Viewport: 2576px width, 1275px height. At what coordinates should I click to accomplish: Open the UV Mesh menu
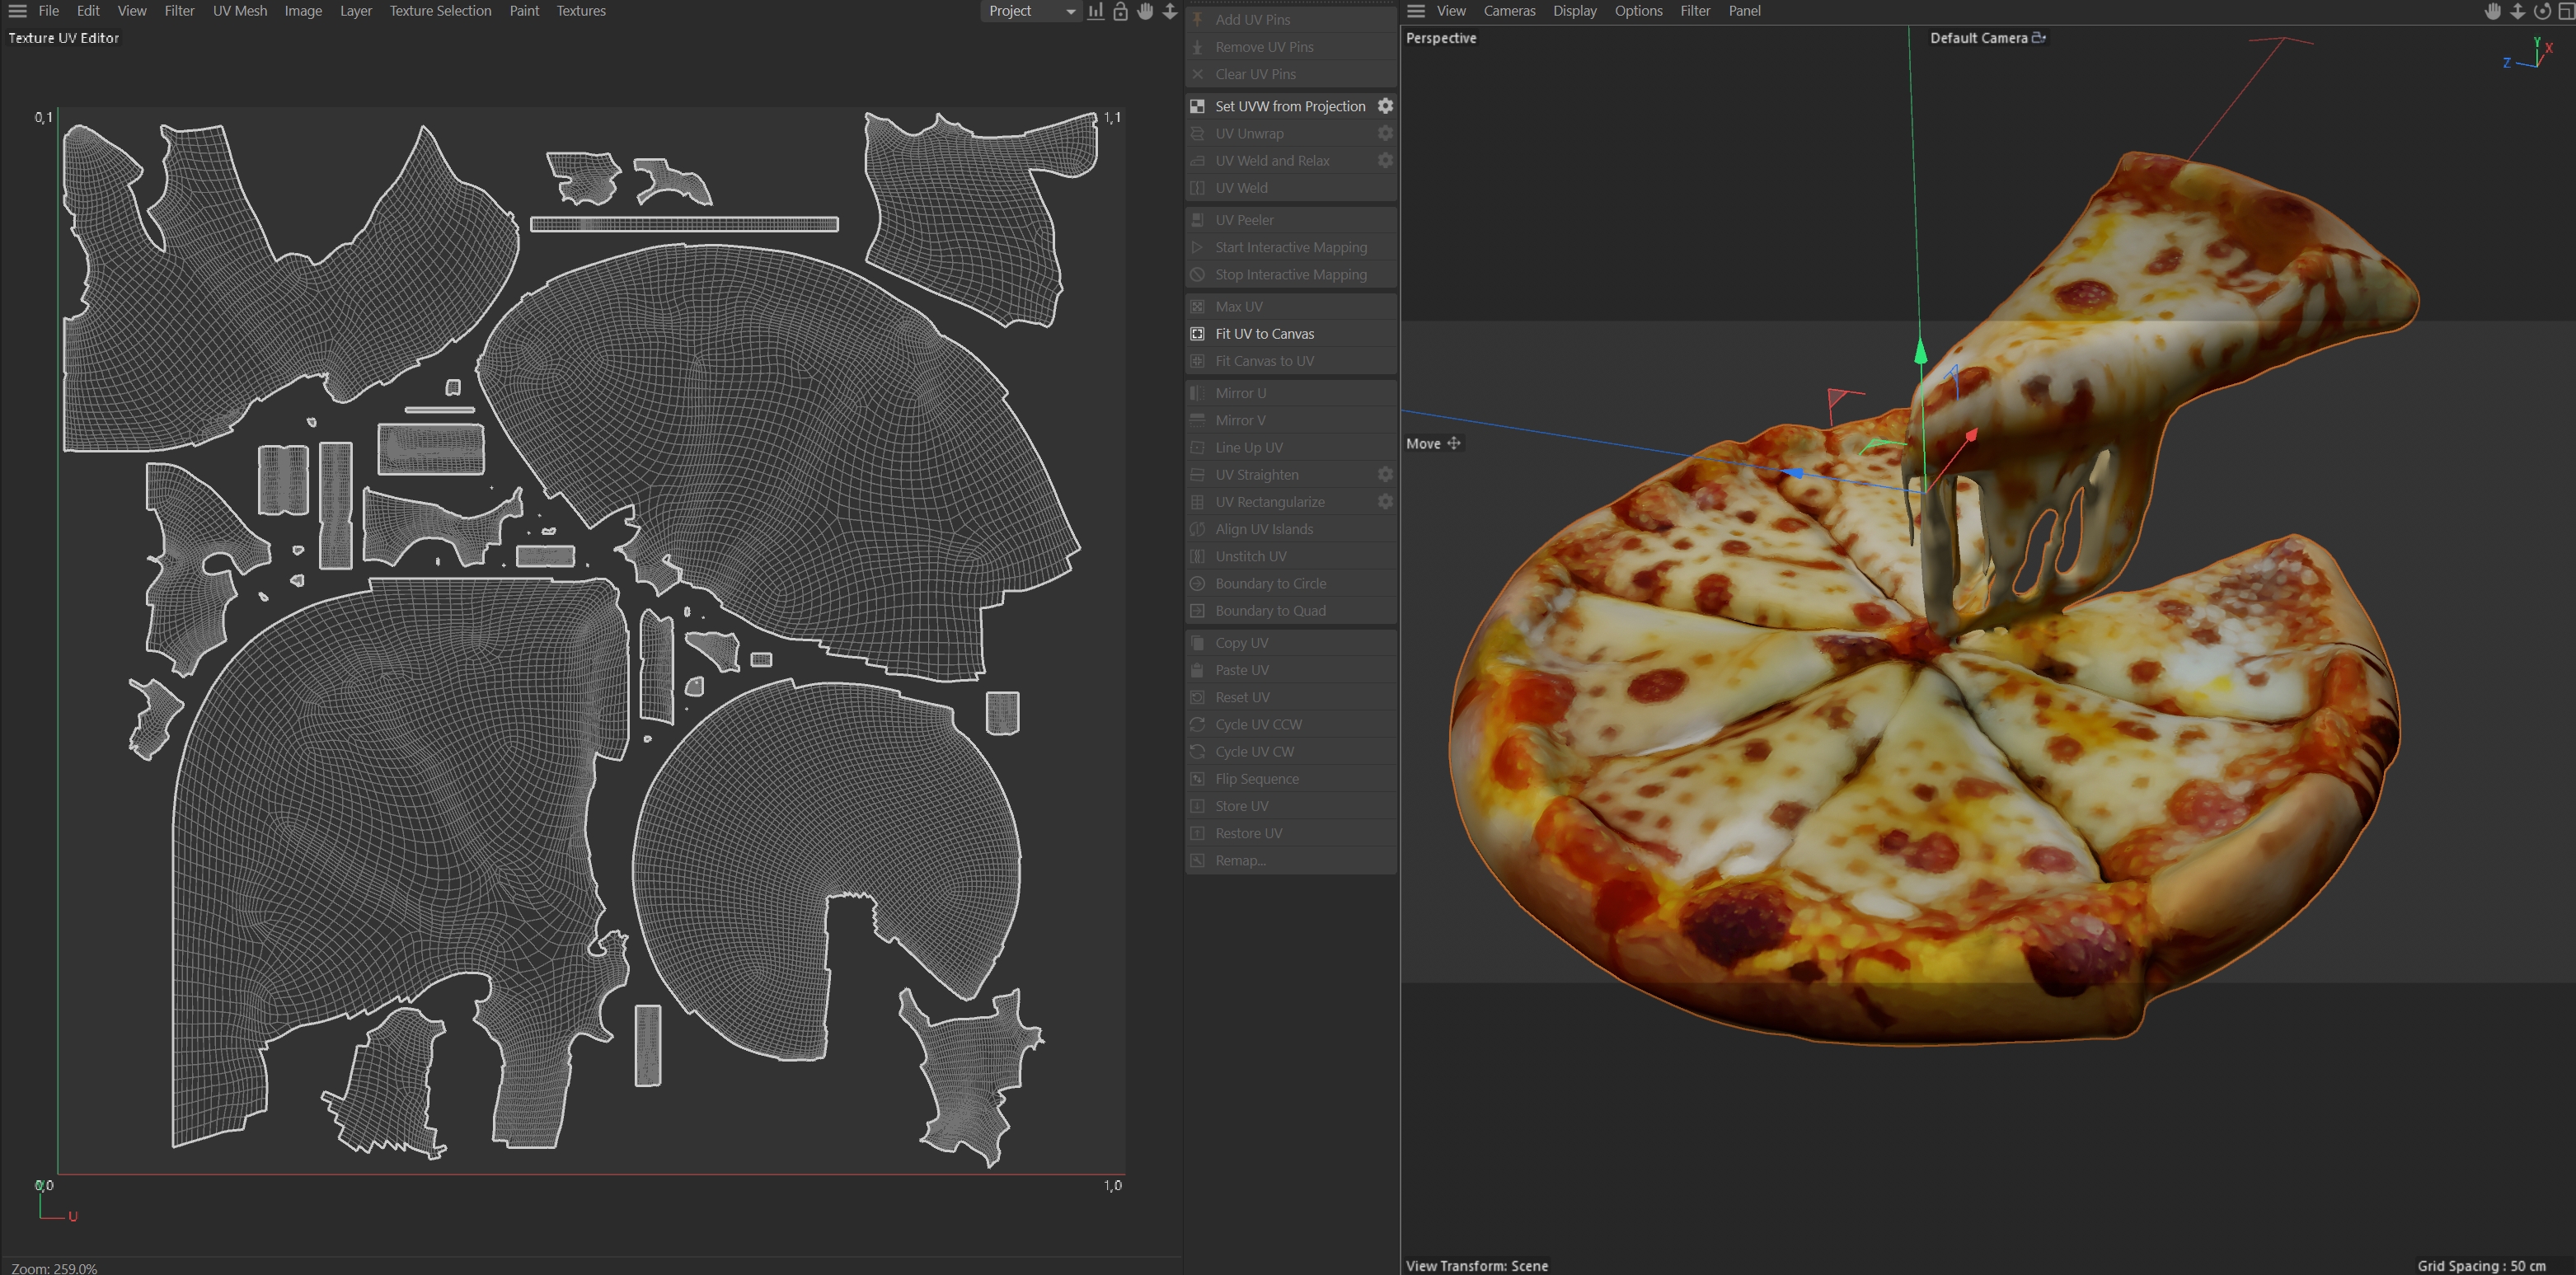239,11
